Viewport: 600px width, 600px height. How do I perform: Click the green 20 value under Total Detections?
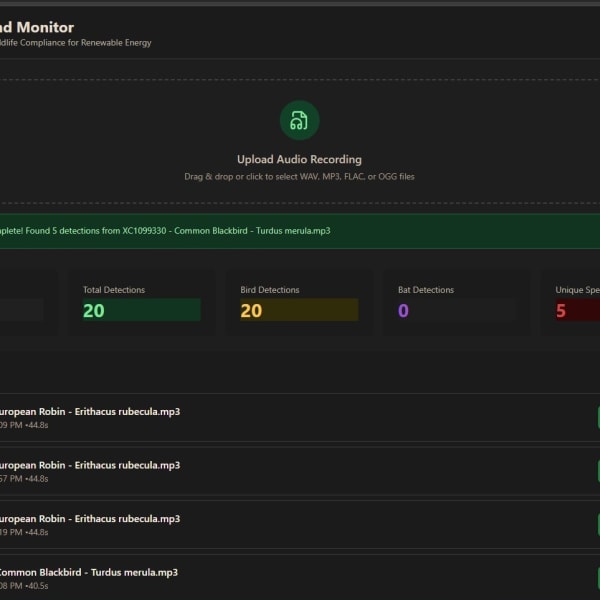94,310
